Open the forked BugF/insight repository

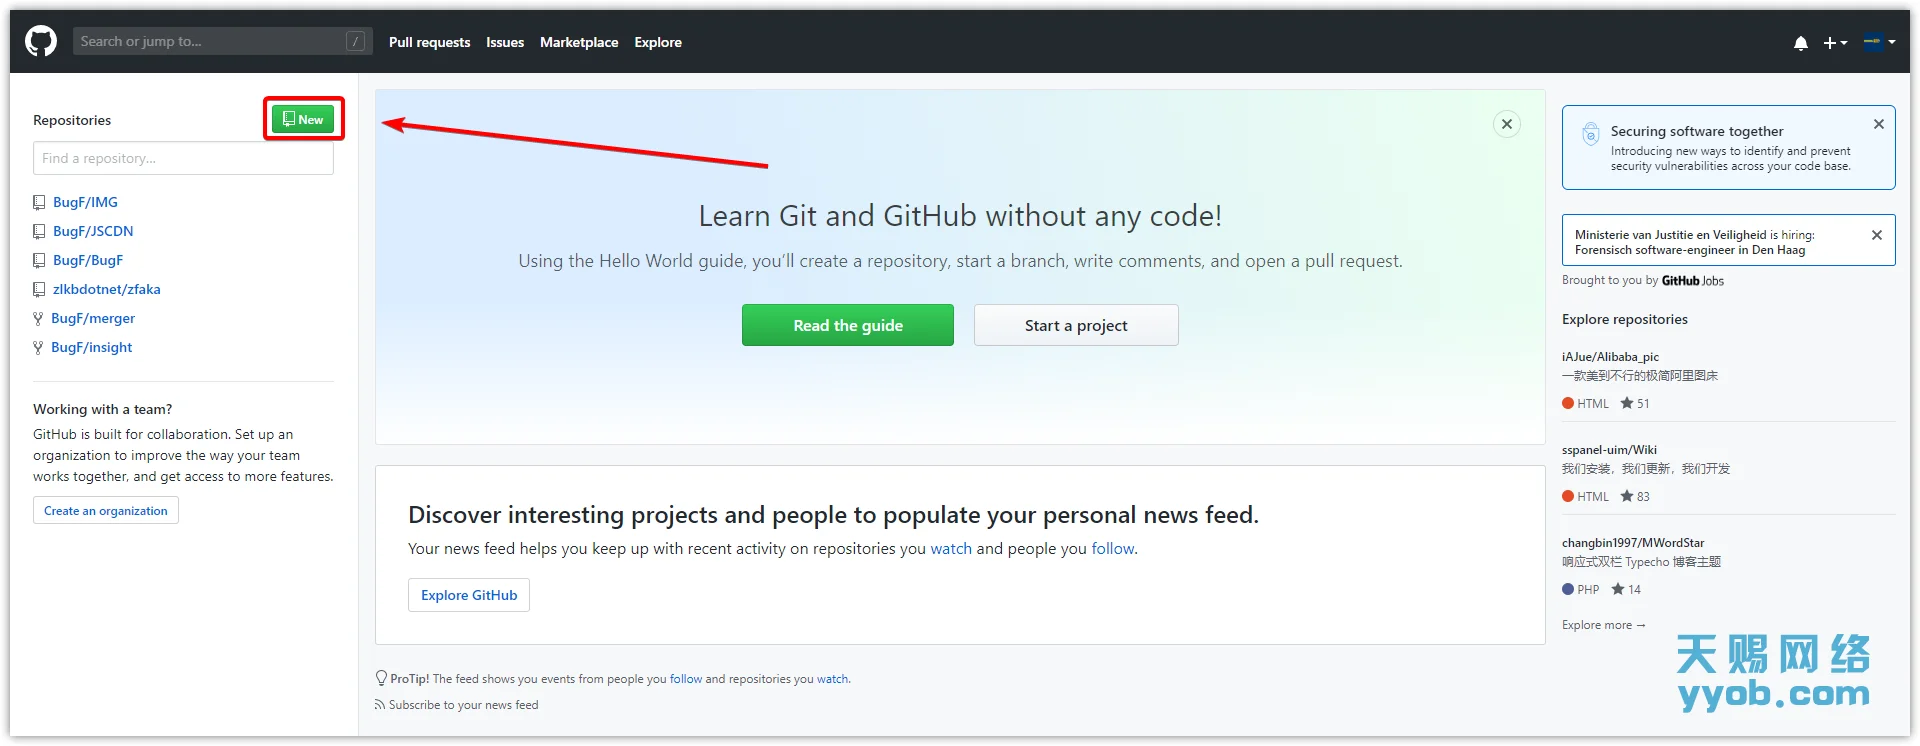(x=92, y=347)
